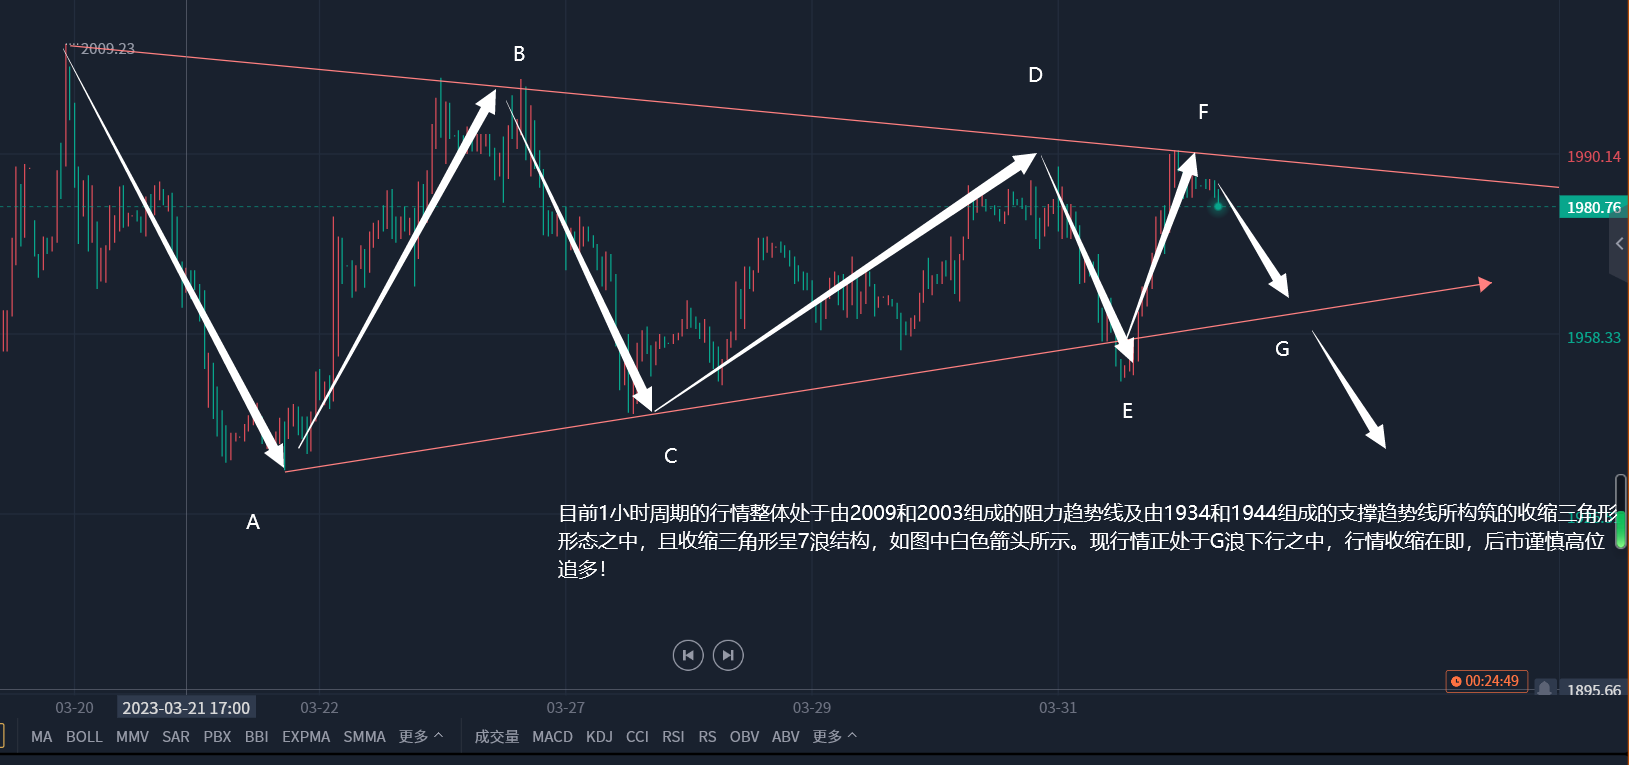The width and height of the screenshot is (1629, 765).
Task: Select the 成交量 volume indicator
Action: coord(496,736)
